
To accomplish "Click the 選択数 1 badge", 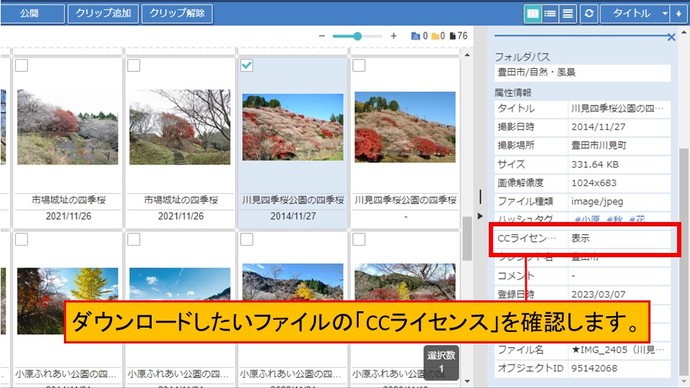I will (441, 362).
